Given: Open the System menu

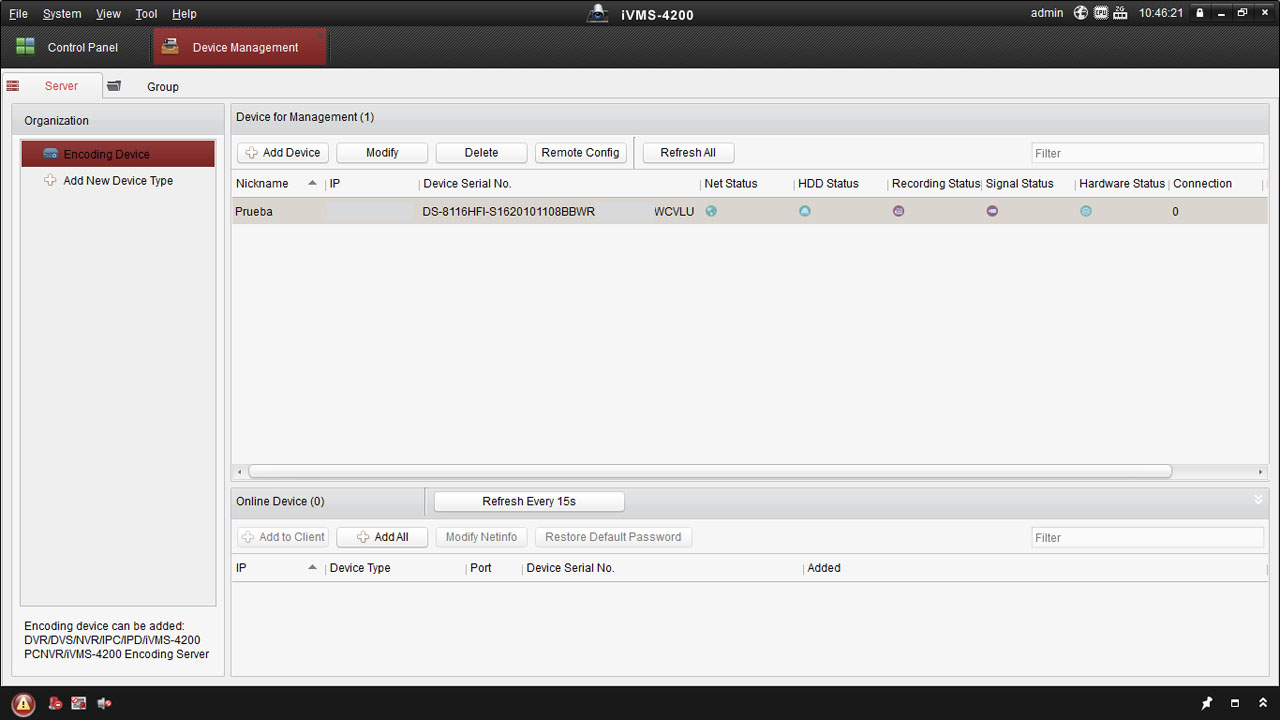Looking at the screenshot, I should click(x=62, y=14).
